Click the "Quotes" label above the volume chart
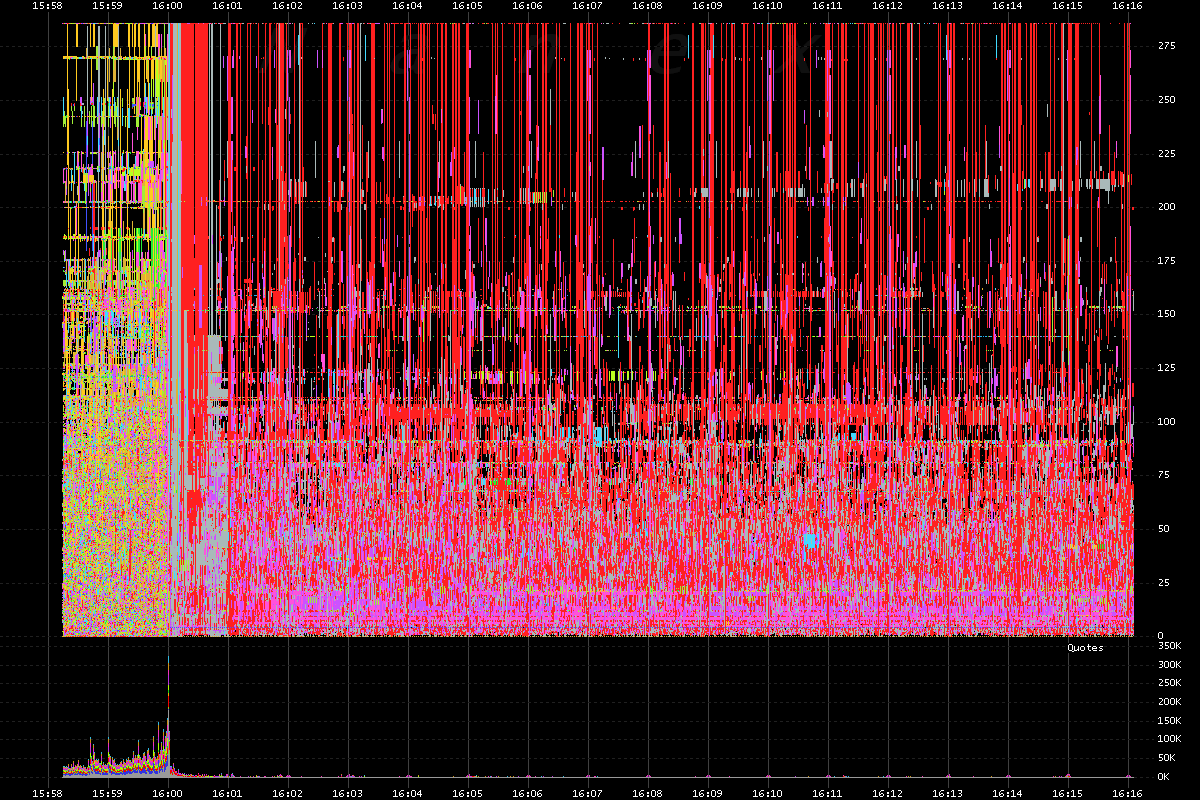Image resolution: width=1200 pixels, height=800 pixels. point(1085,647)
